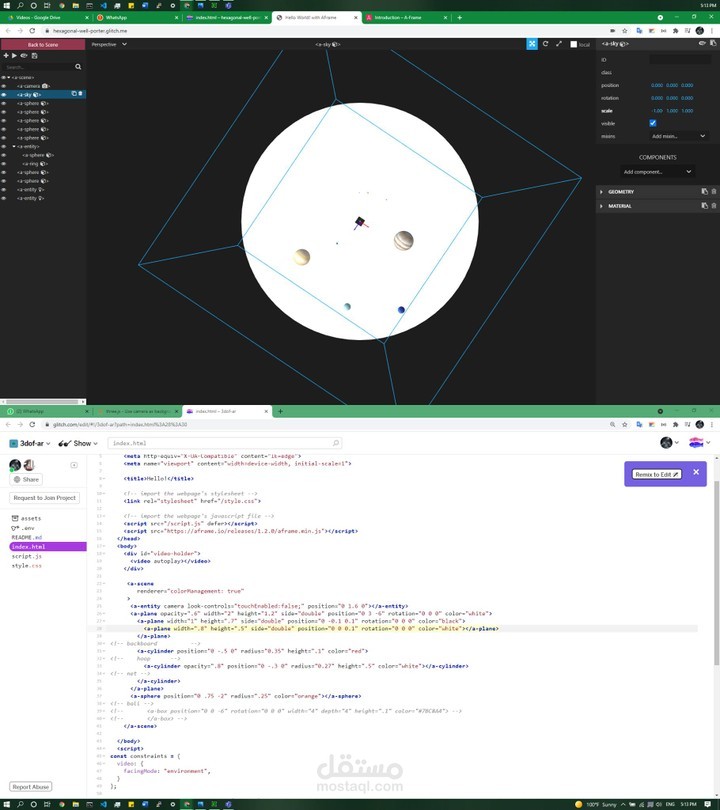Switch to Videos - Google Drive tab
The height and width of the screenshot is (810, 720).
click(46, 18)
